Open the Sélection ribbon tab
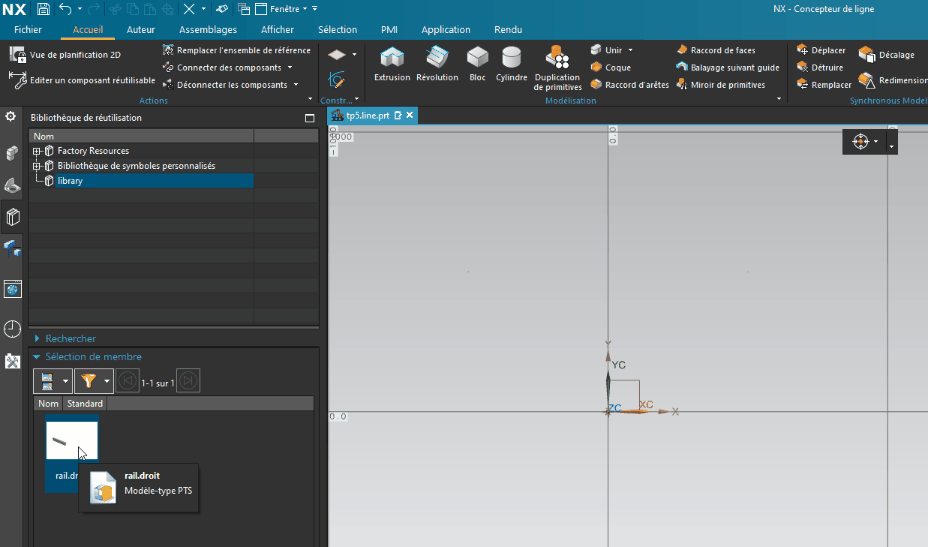This screenshot has width=928, height=547. (337, 30)
